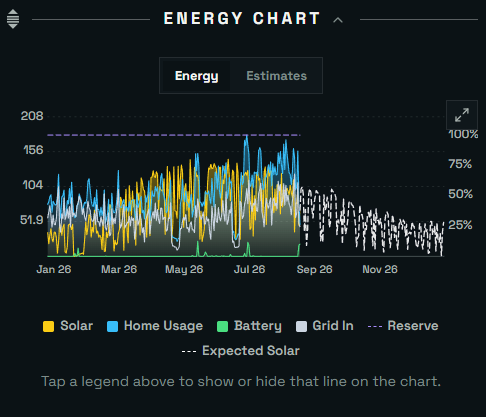Screen dimensions: 486x417
Task: Click the 50% right-axis label
Action: (x=460, y=194)
